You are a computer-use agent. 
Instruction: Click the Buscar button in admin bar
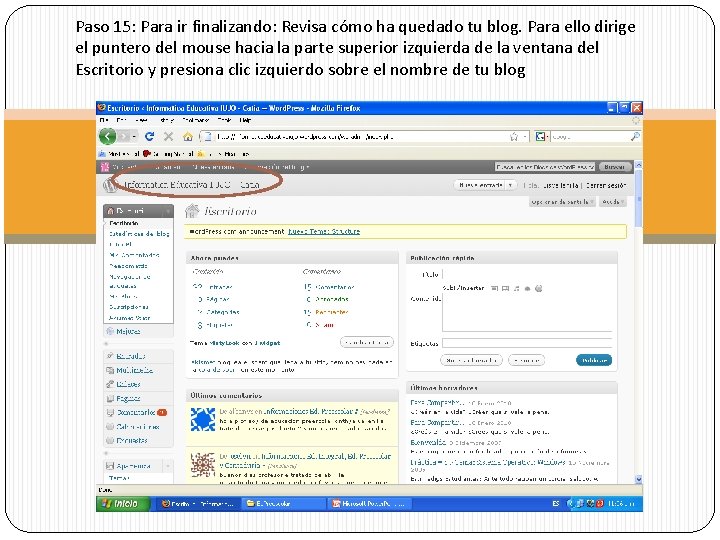pos(614,167)
